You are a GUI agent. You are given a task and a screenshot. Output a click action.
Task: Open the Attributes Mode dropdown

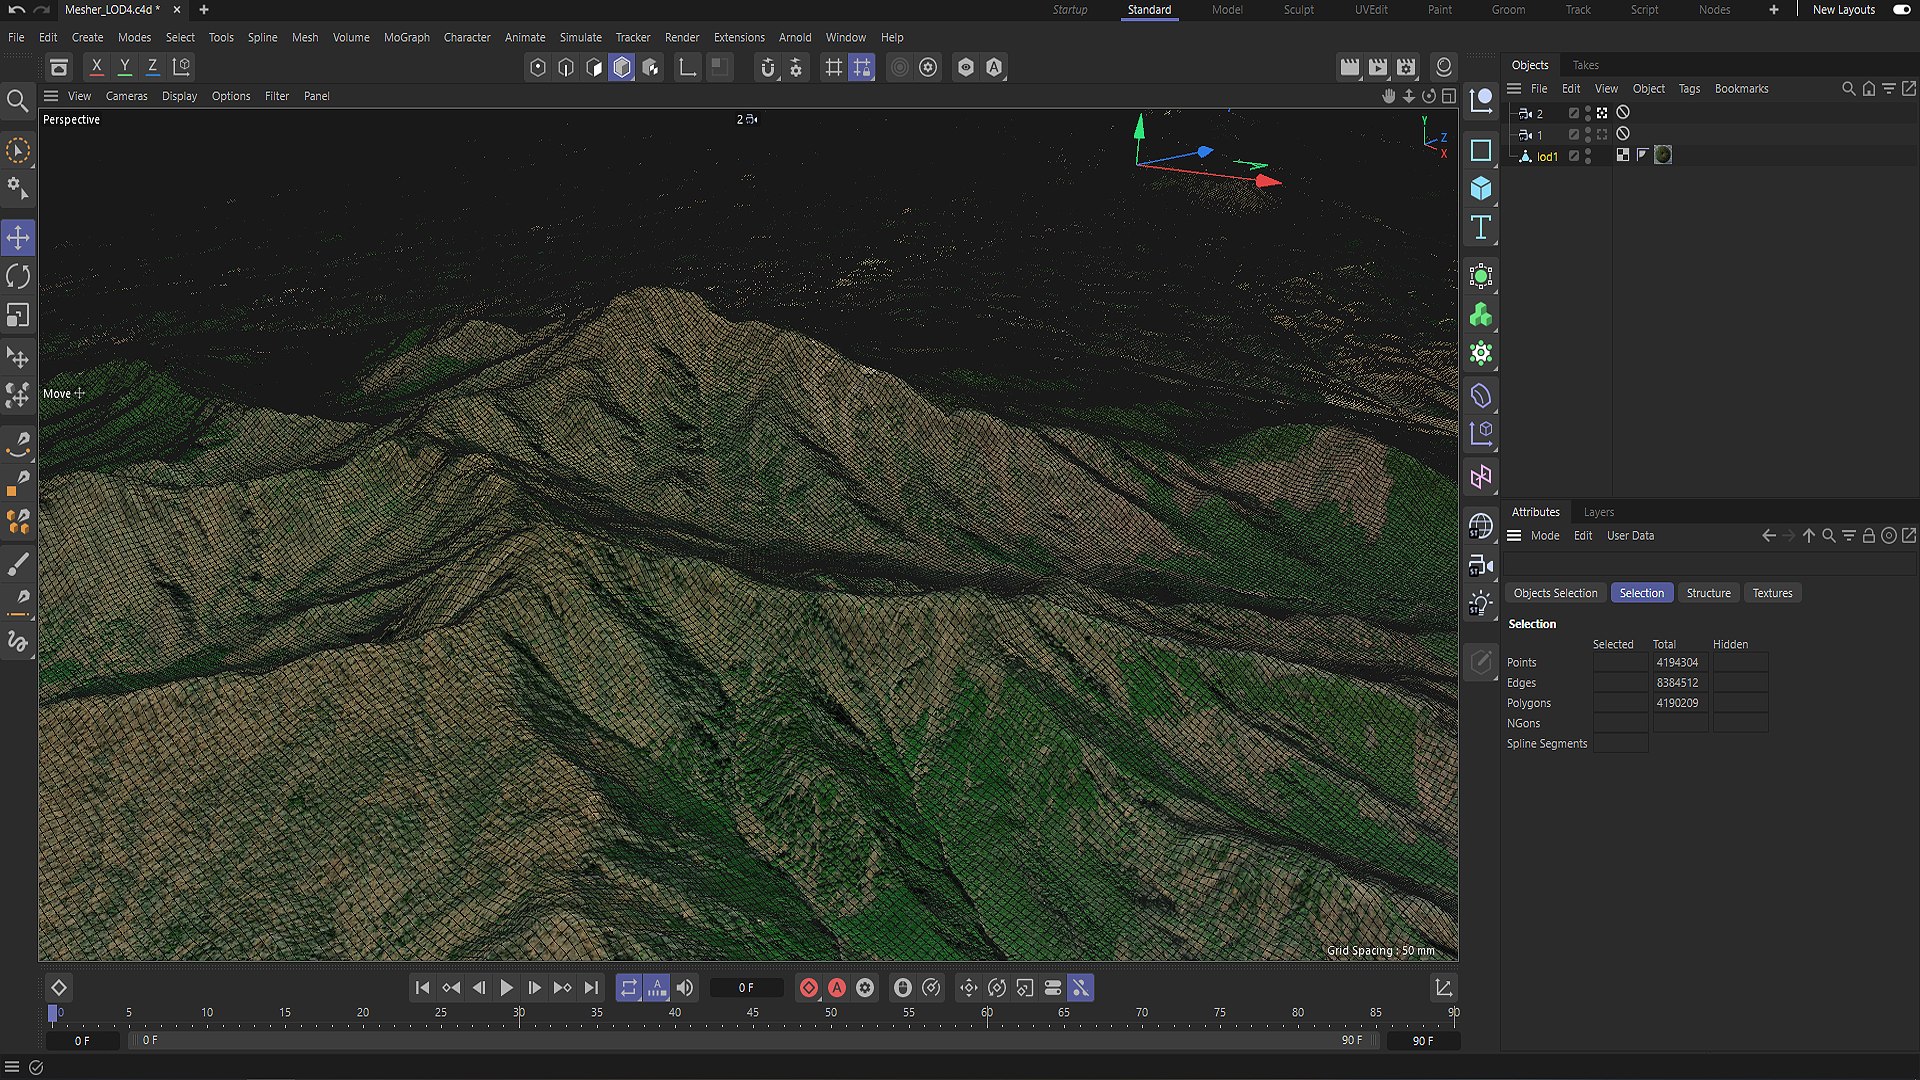click(x=1544, y=536)
